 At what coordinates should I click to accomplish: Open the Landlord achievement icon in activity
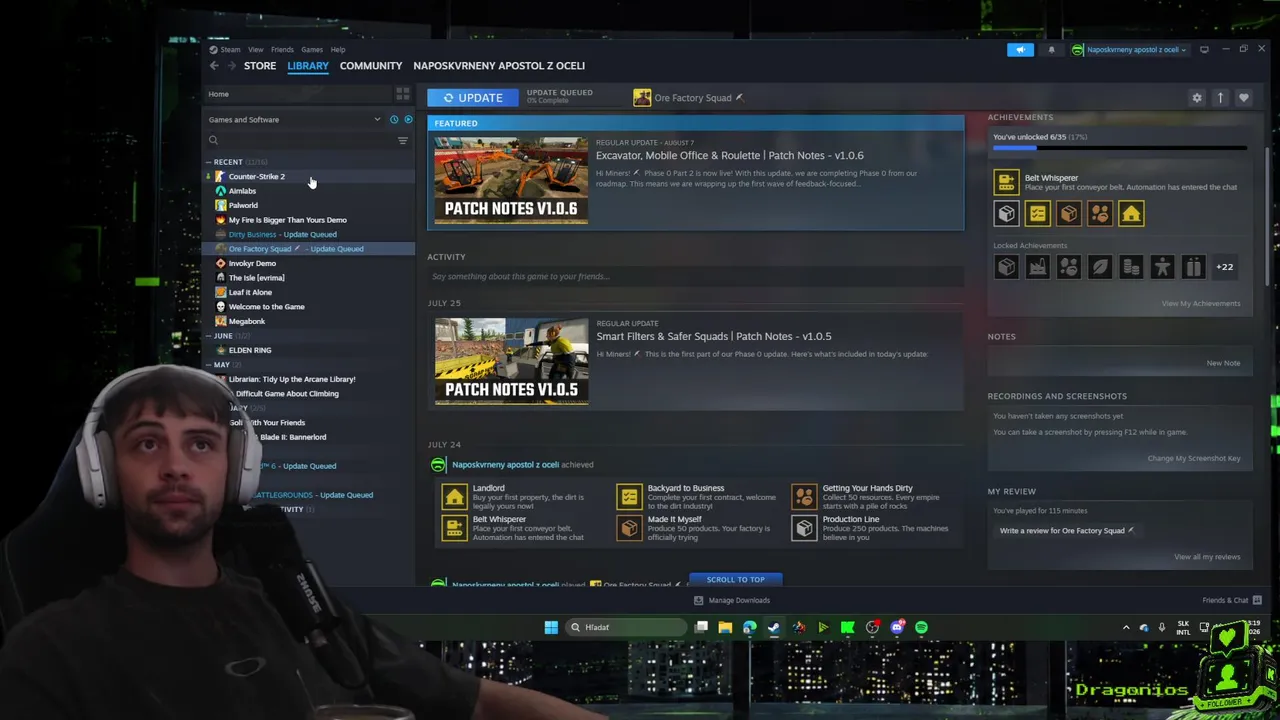pyautogui.click(x=455, y=496)
